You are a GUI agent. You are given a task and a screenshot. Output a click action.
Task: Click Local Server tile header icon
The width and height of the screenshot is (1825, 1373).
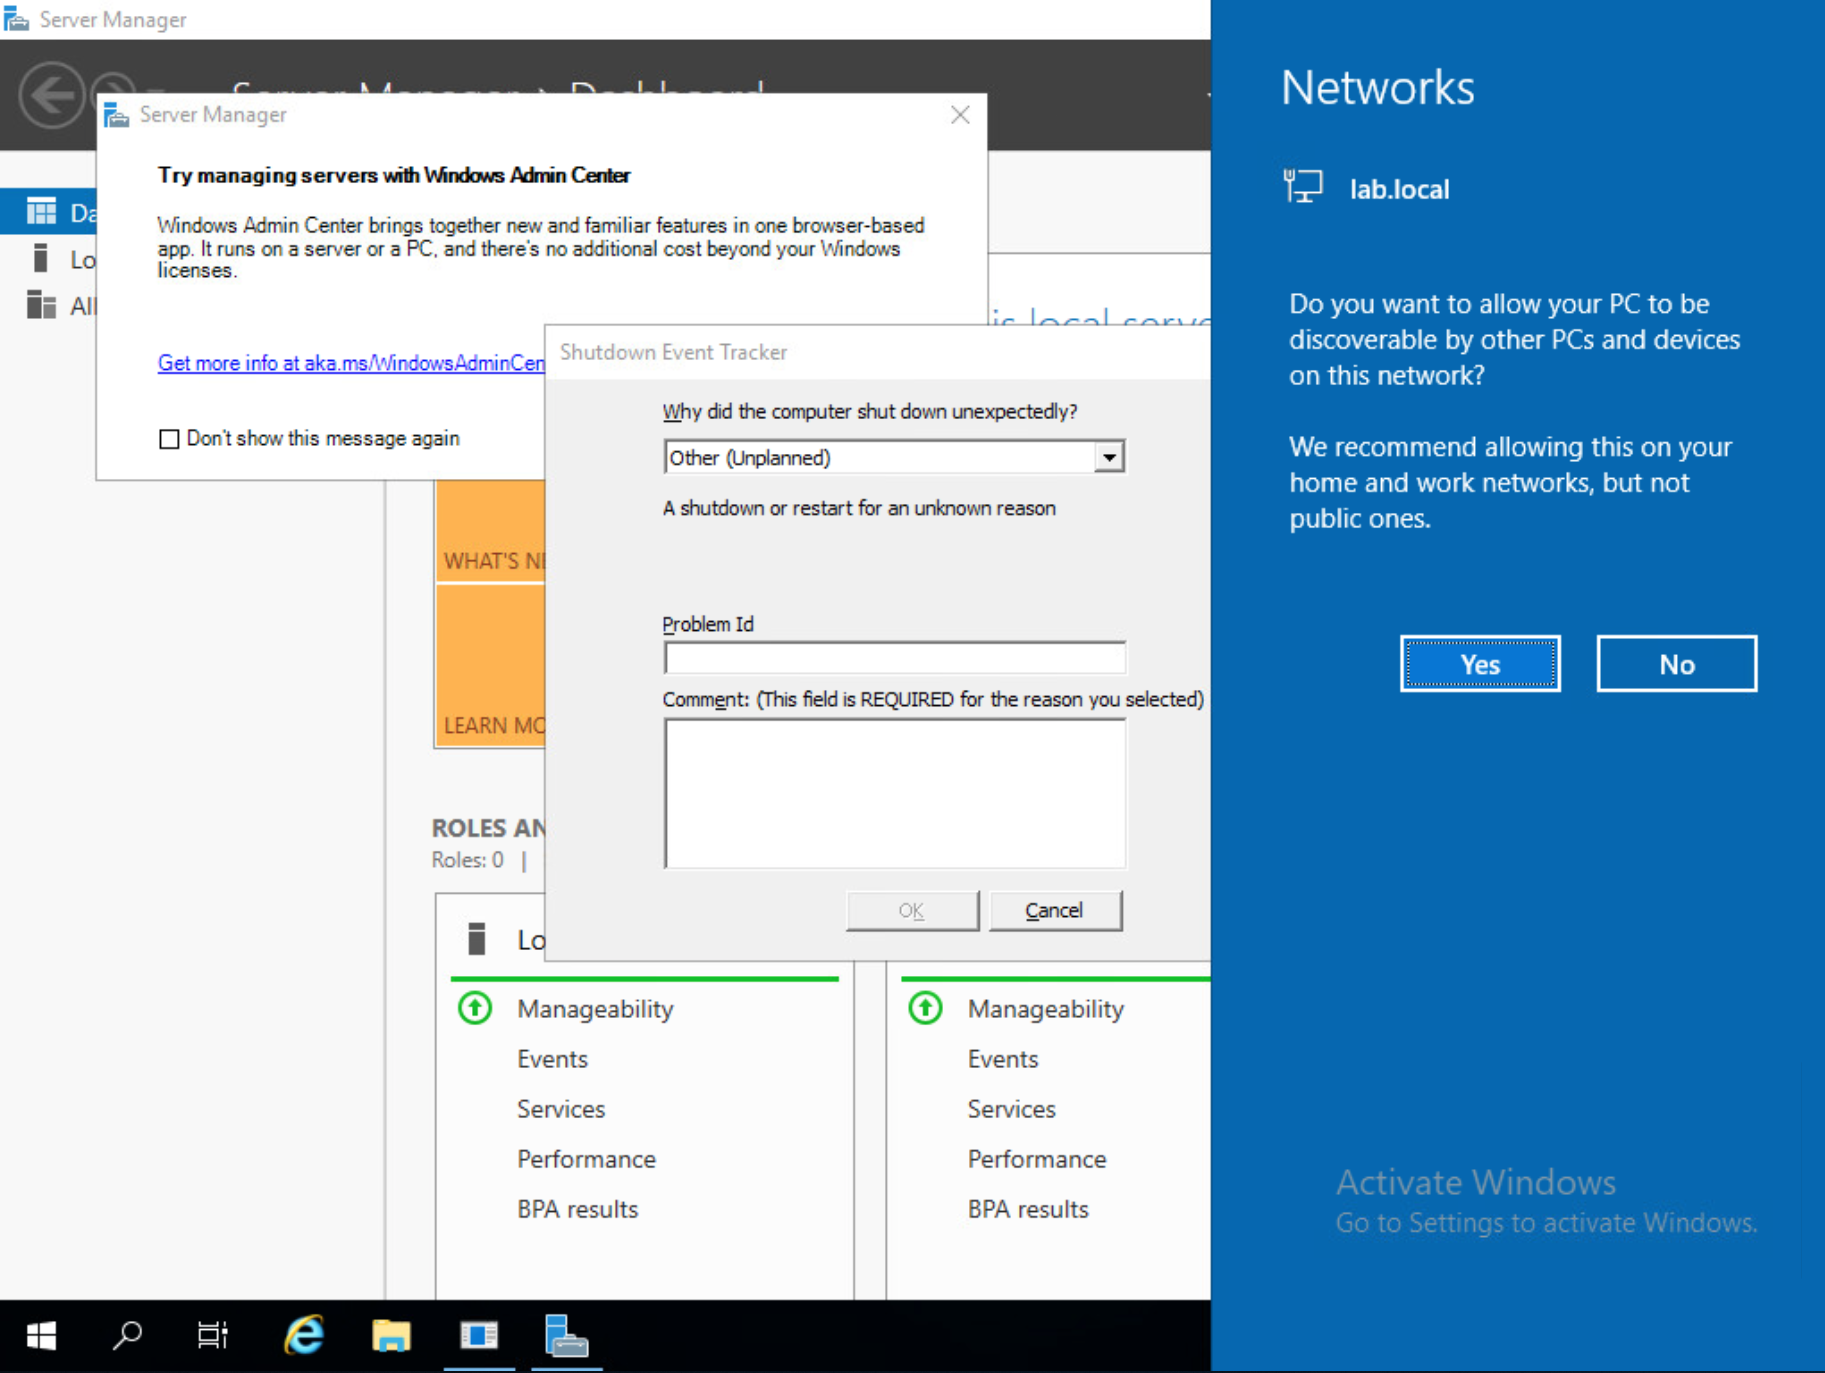pos(477,939)
